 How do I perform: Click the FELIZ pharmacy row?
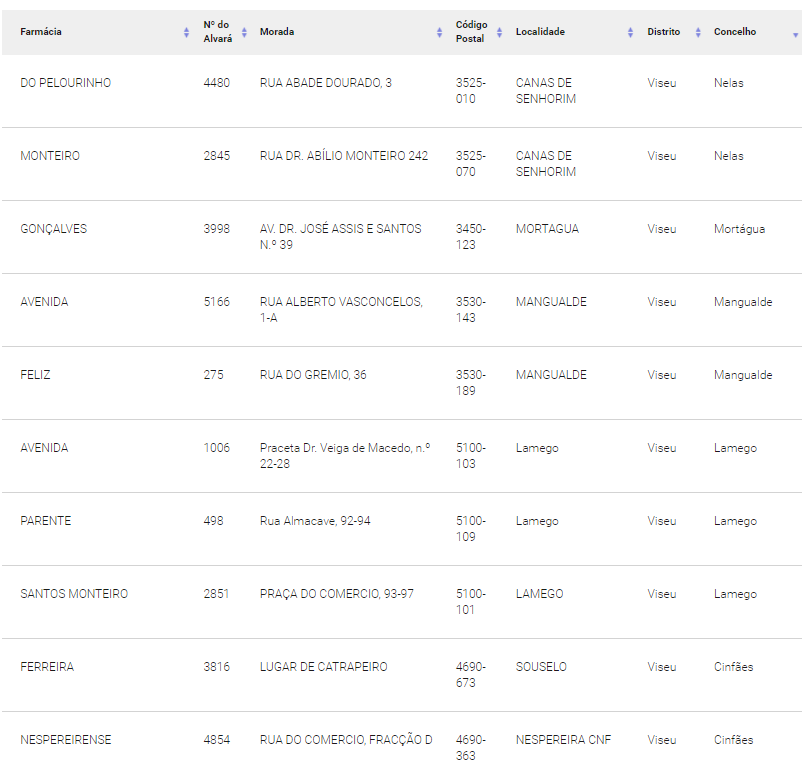coord(401,383)
